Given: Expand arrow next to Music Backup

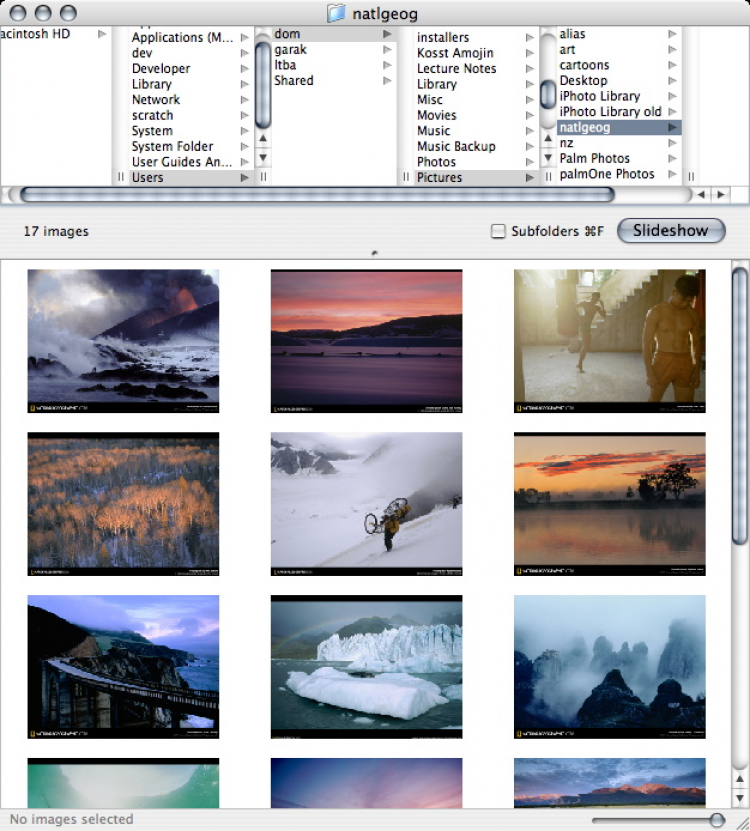Looking at the screenshot, I should 530,146.
